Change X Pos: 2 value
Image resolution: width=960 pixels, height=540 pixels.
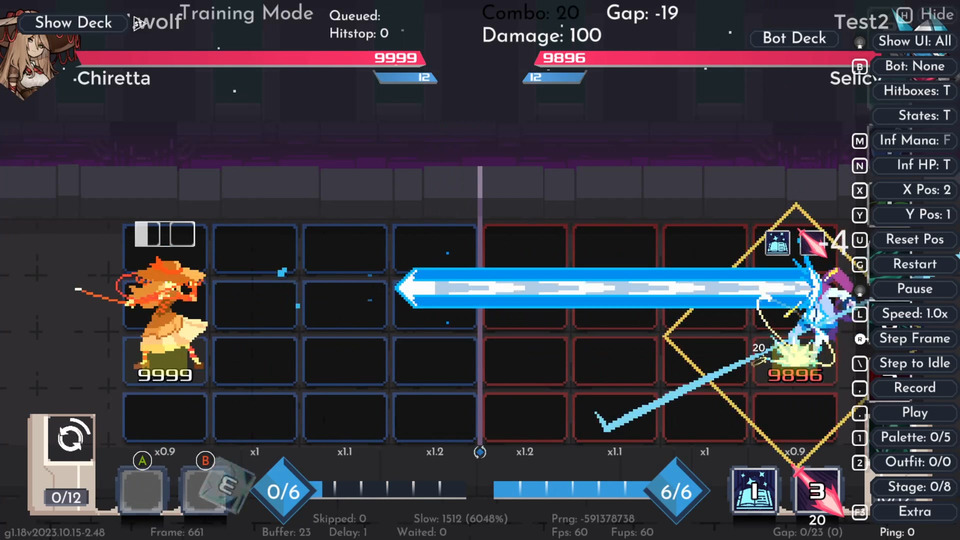[x=915, y=190]
